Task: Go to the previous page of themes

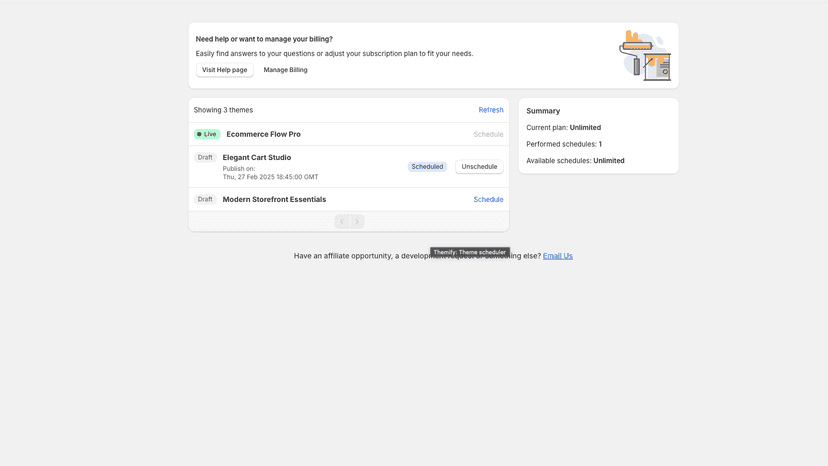Action: click(x=342, y=221)
